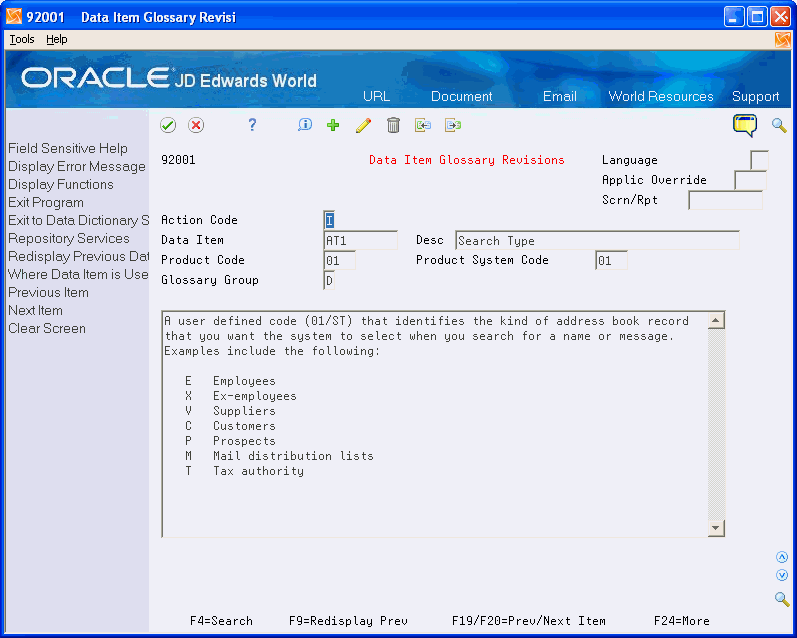Open the Email banner link
Screen dimensions: 797x638
pos(560,97)
